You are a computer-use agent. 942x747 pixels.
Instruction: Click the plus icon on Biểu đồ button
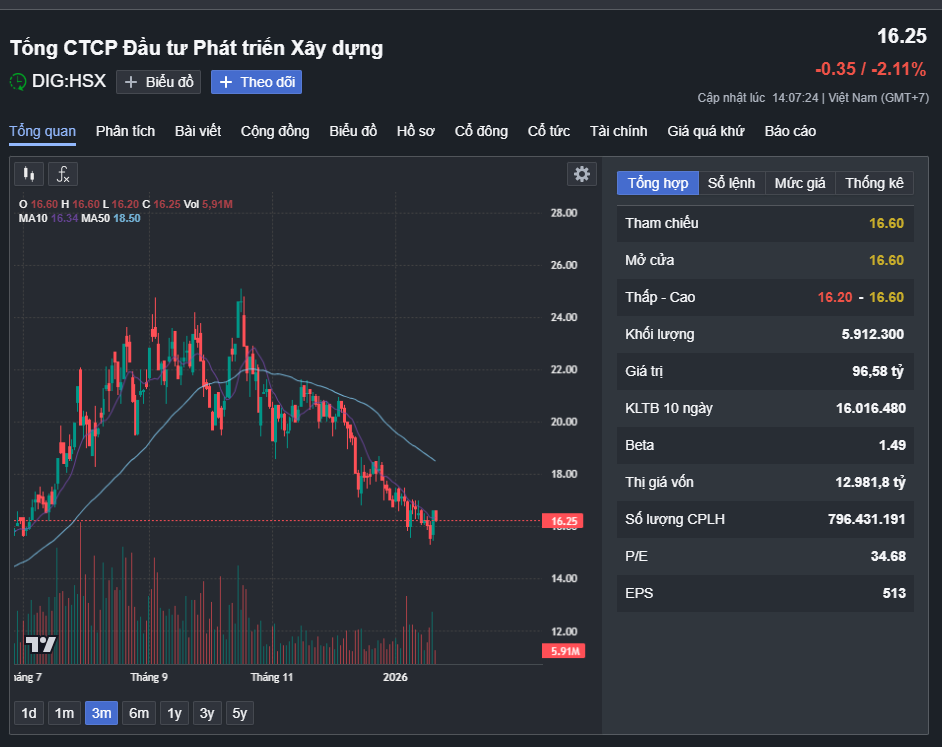[132, 82]
